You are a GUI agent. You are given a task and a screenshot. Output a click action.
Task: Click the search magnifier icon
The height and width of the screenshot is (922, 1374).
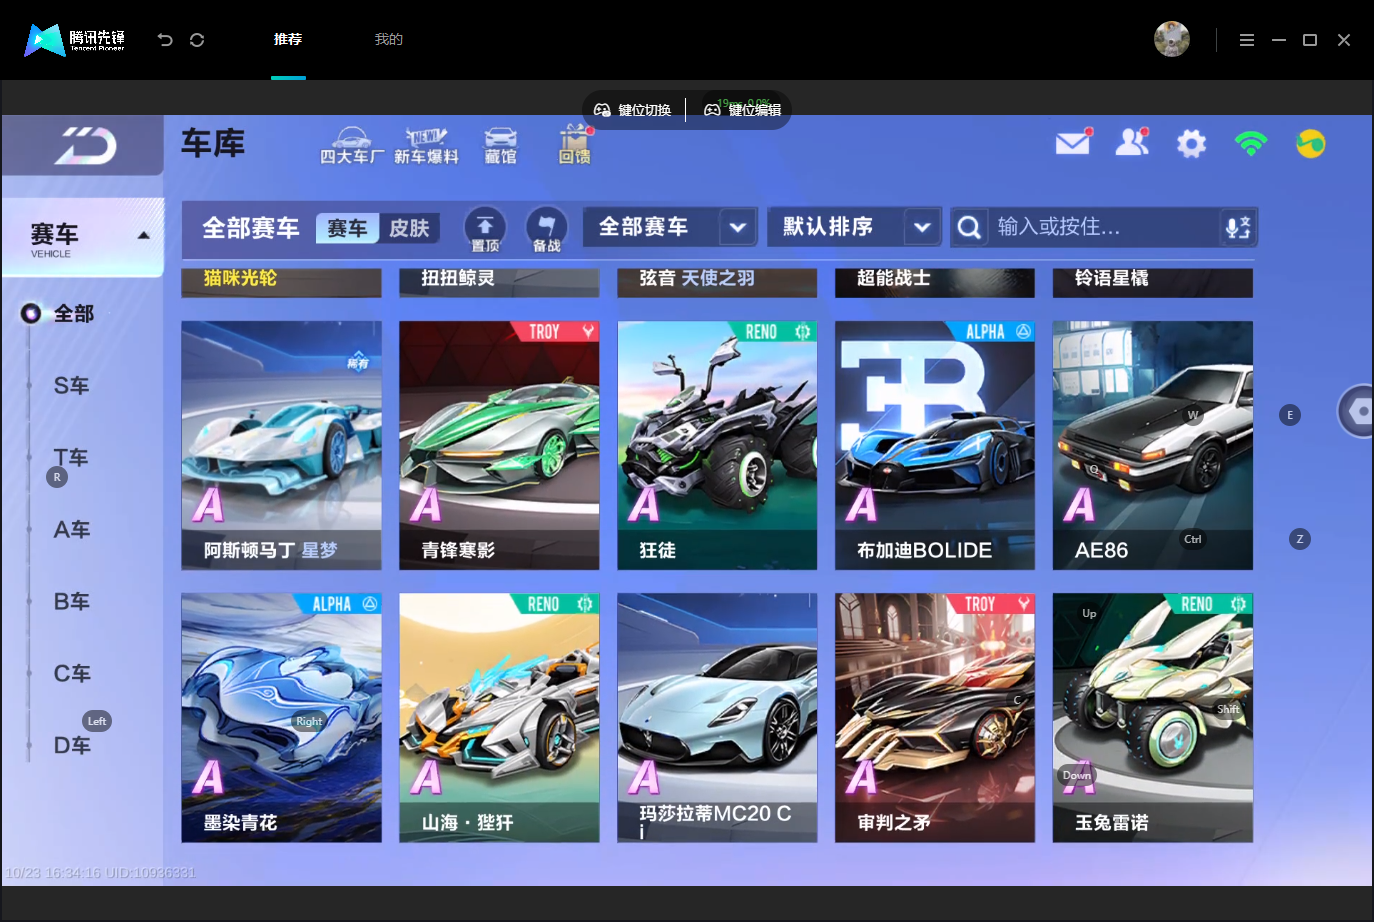969,227
